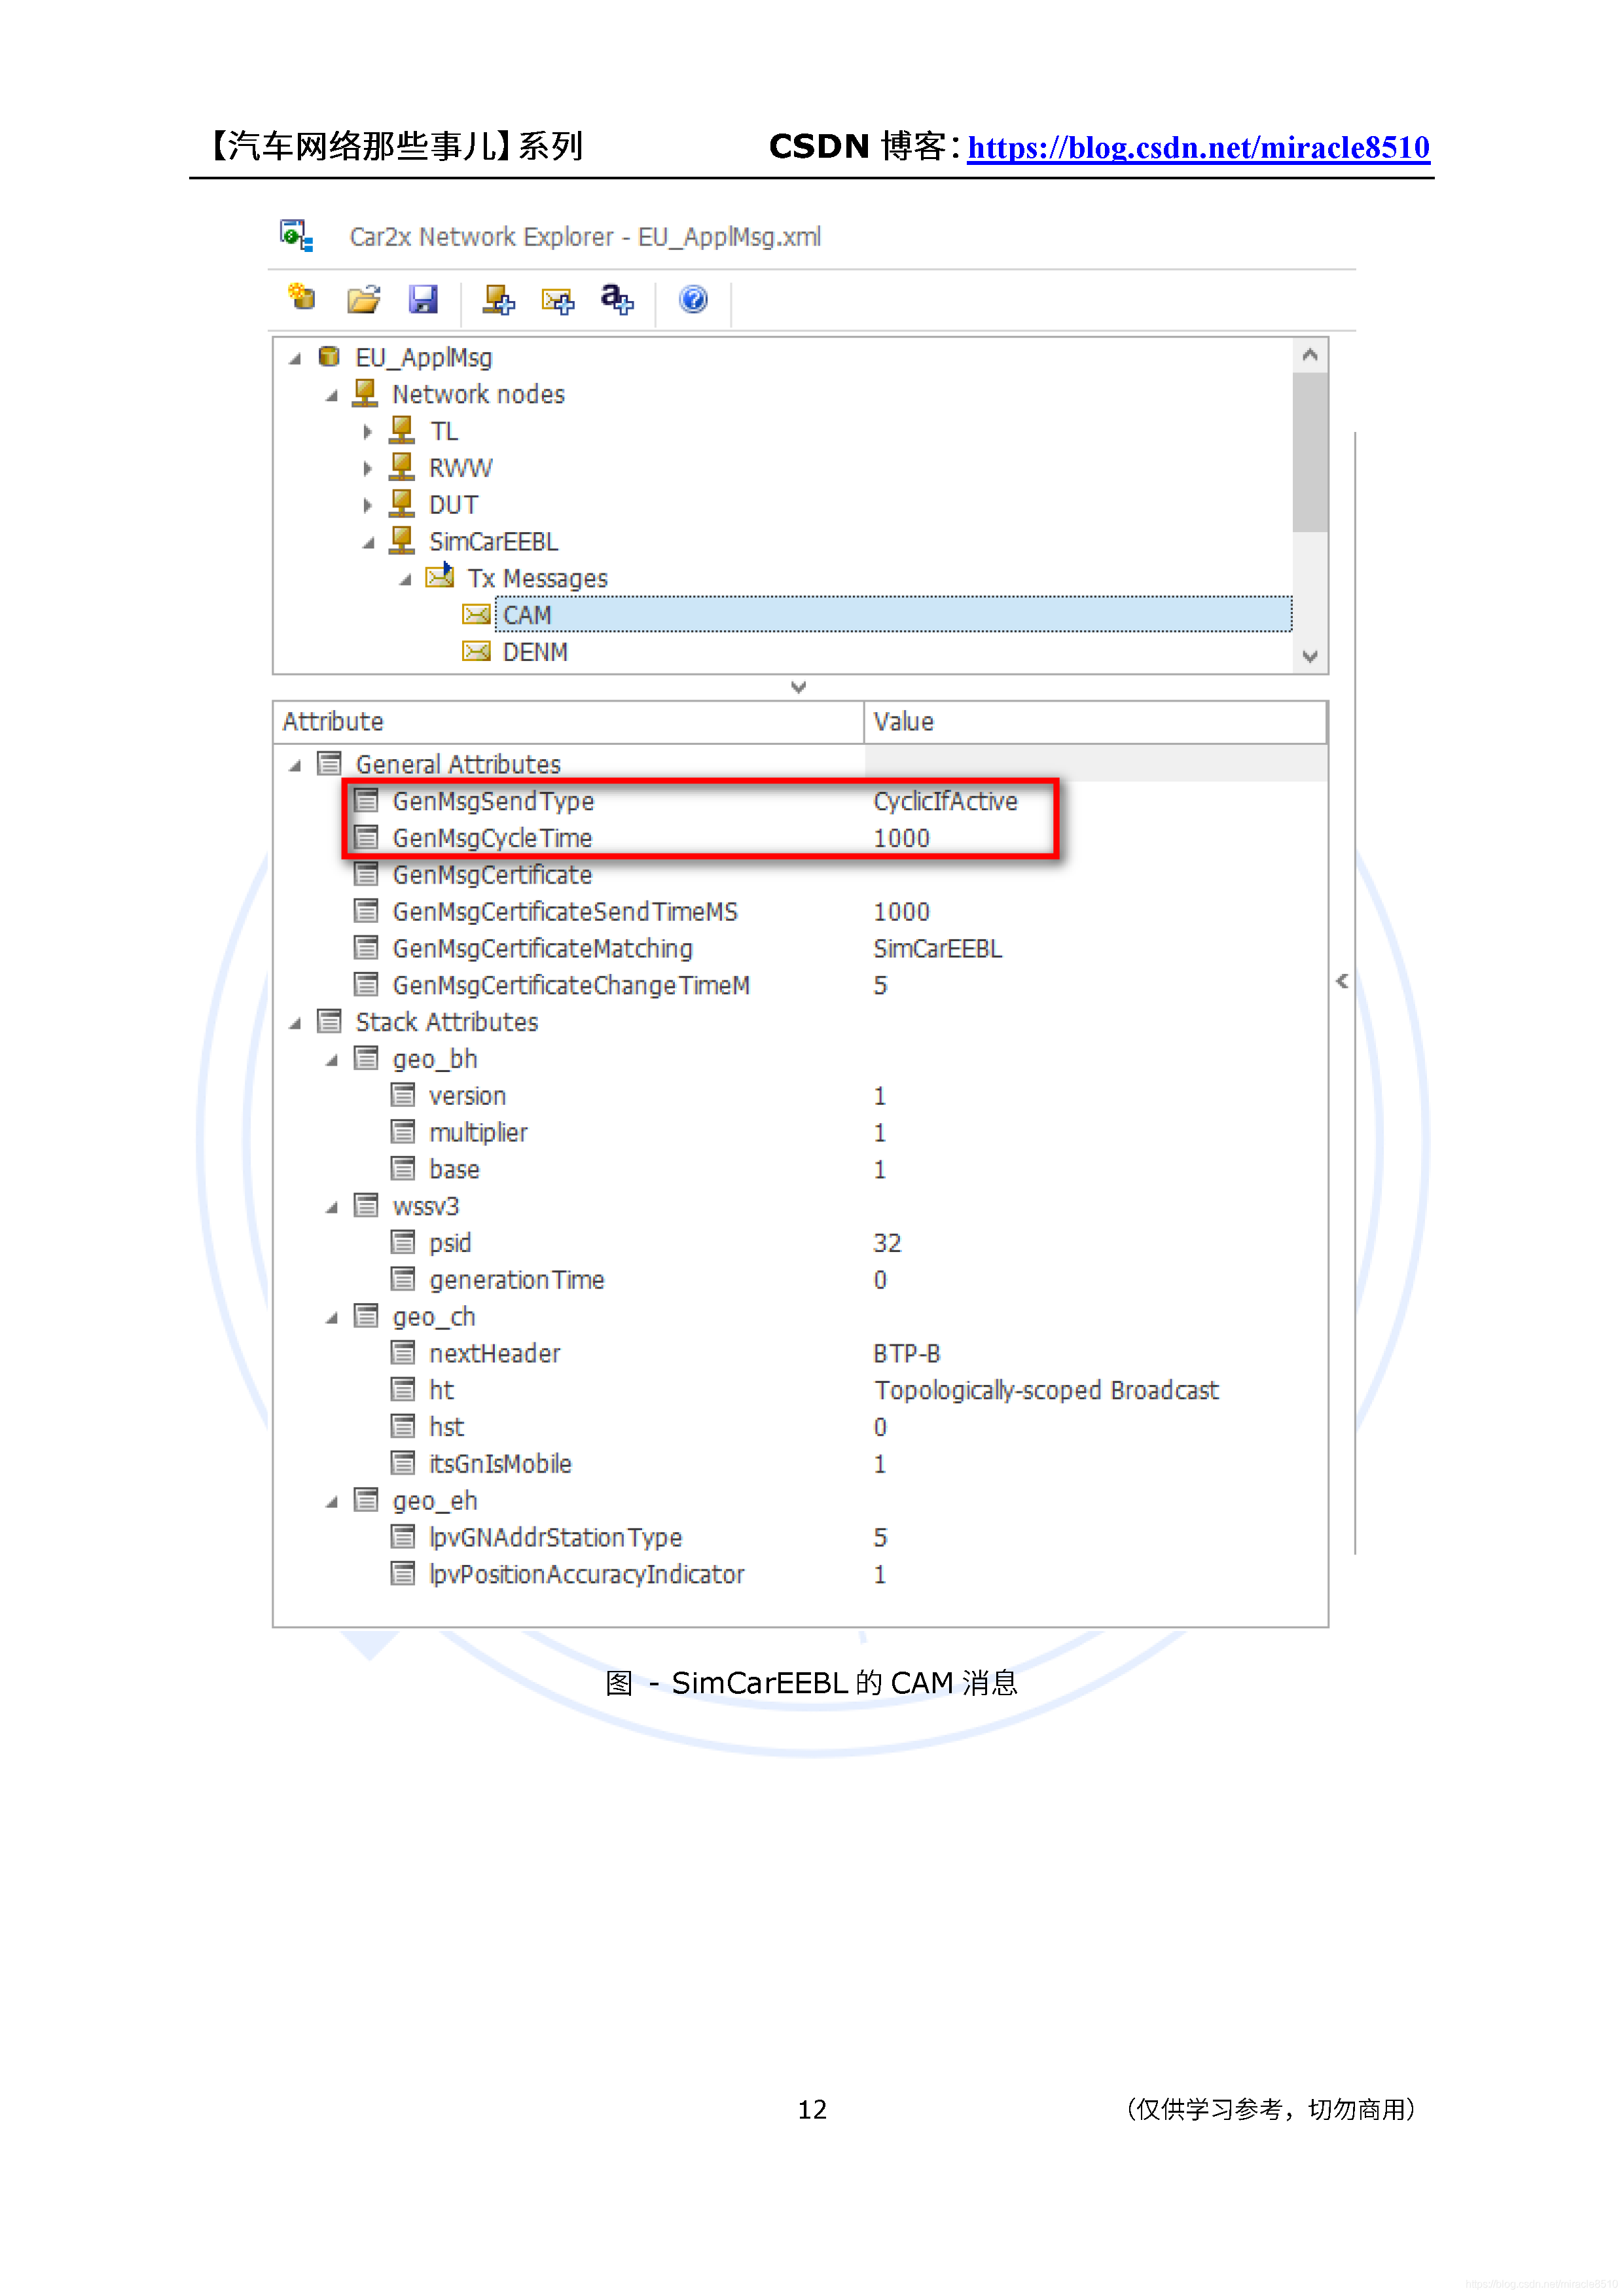Image resolution: width=1624 pixels, height=2296 pixels.
Task: Click the Open file folder icon
Action: (364, 299)
